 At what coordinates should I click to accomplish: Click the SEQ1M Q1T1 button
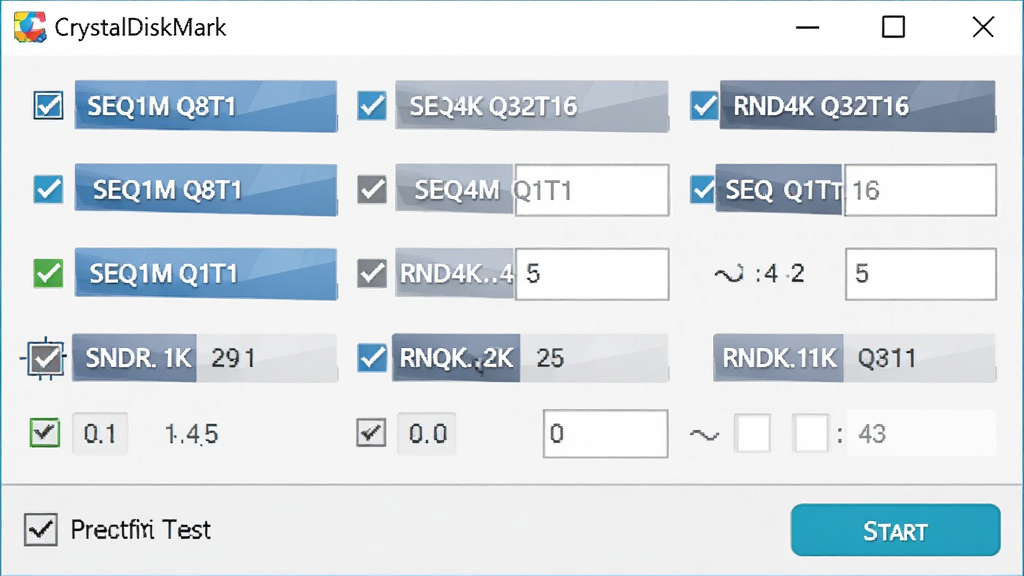pyautogui.click(x=206, y=274)
